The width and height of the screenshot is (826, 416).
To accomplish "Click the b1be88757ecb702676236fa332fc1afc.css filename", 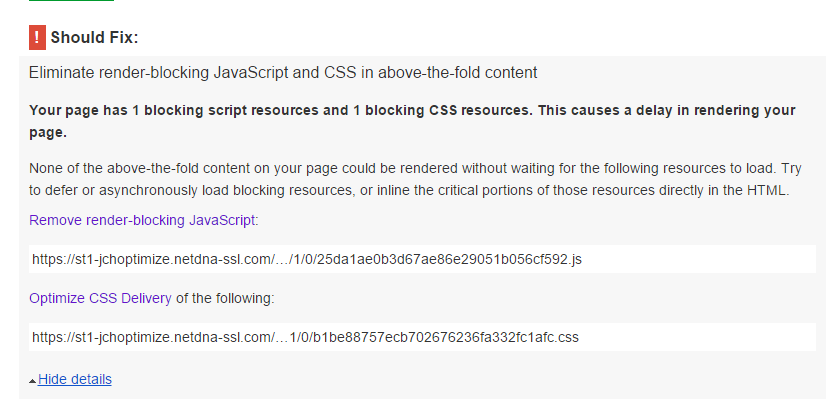I will pos(446,337).
